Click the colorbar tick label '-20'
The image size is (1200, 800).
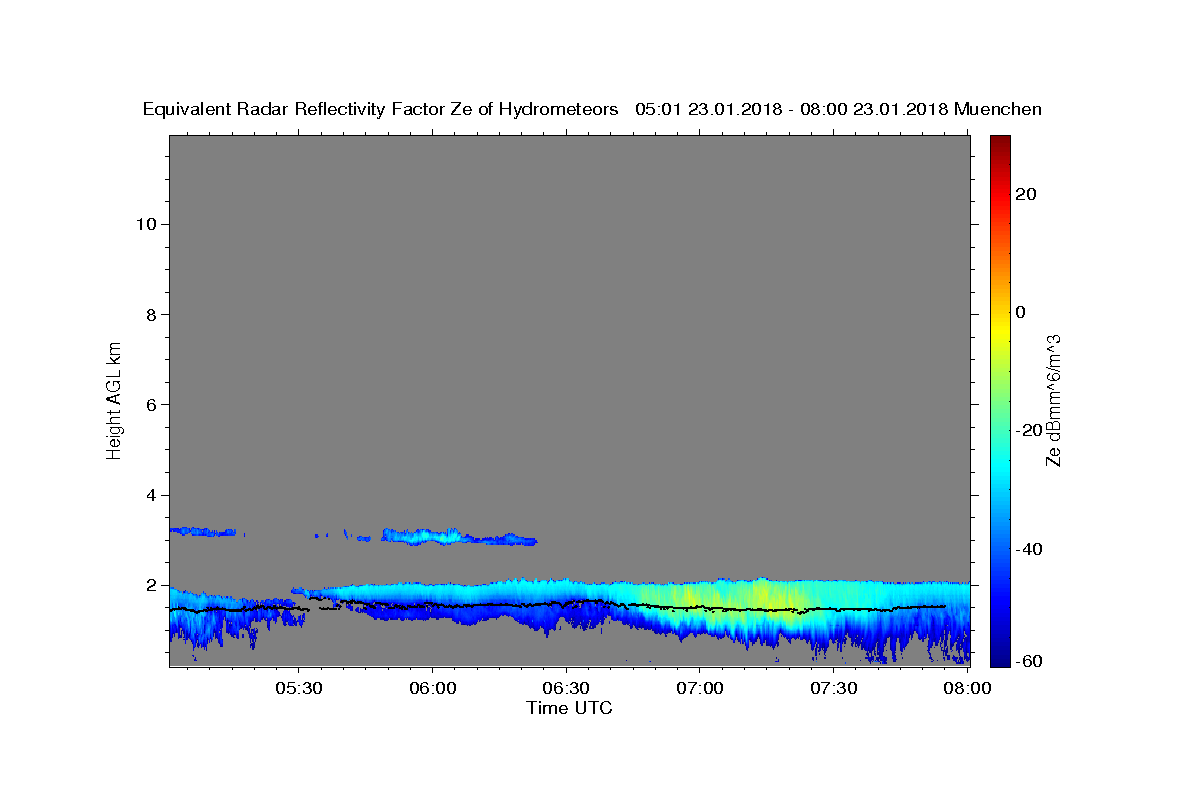point(1027,430)
